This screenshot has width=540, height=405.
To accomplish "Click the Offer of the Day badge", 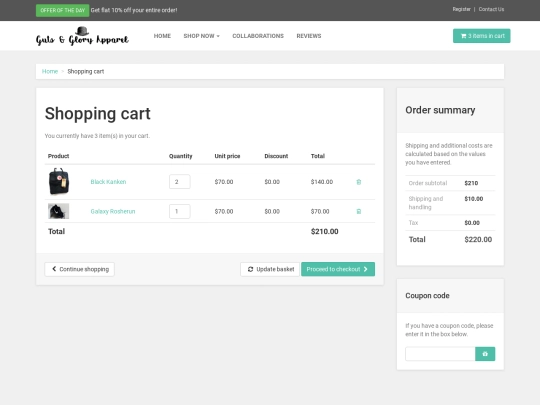I will [x=62, y=10].
